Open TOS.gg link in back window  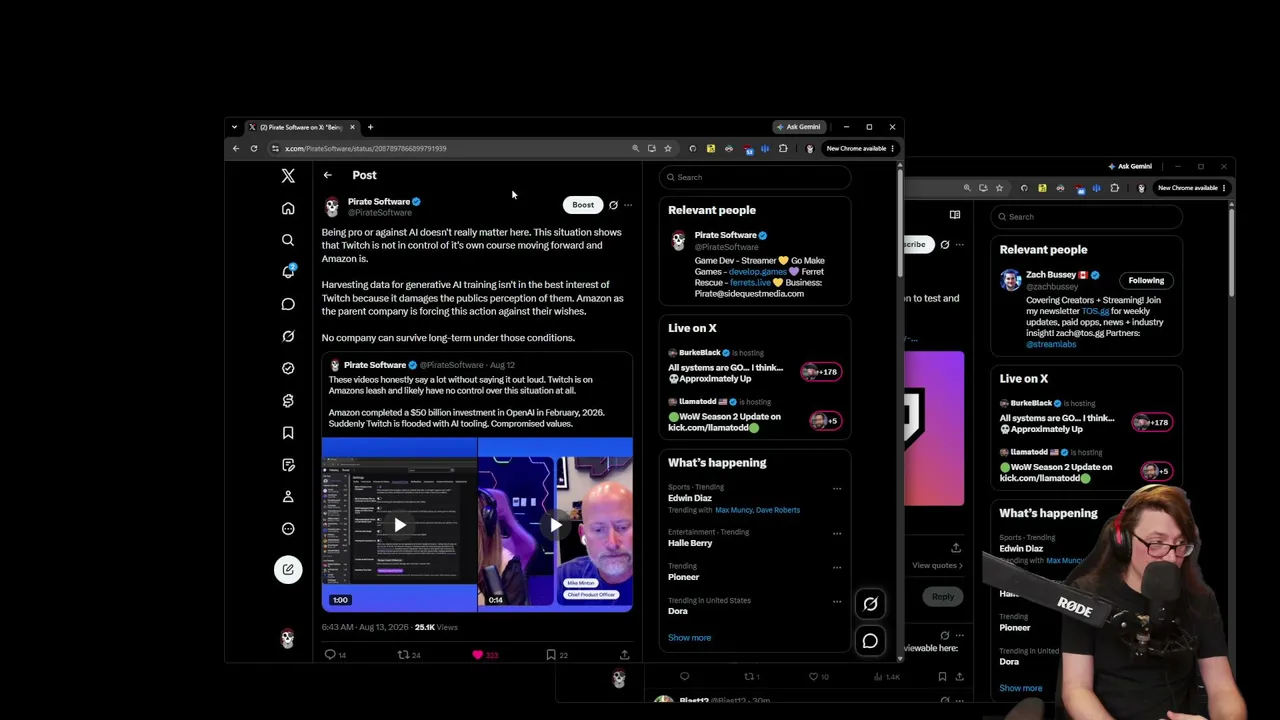(x=1095, y=311)
